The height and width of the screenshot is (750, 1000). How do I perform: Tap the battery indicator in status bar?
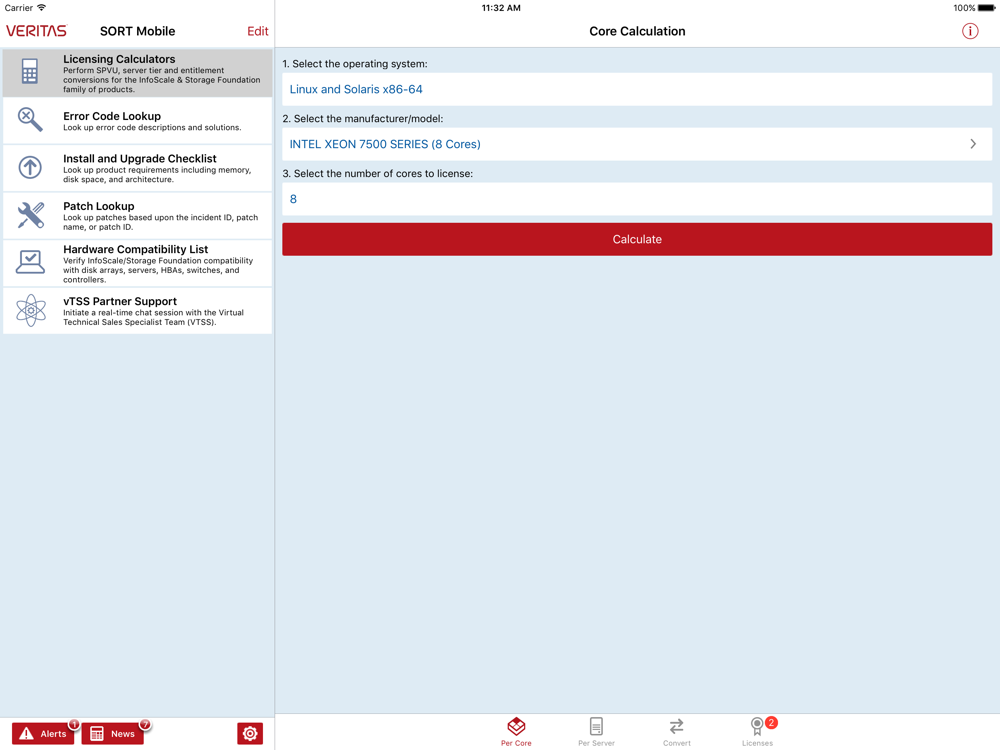pos(986,8)
